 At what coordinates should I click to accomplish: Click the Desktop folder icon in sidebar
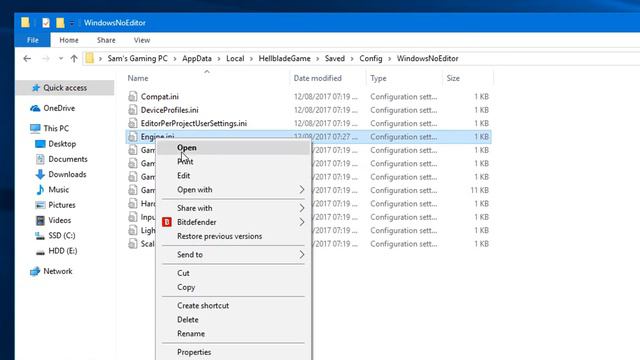40,144
